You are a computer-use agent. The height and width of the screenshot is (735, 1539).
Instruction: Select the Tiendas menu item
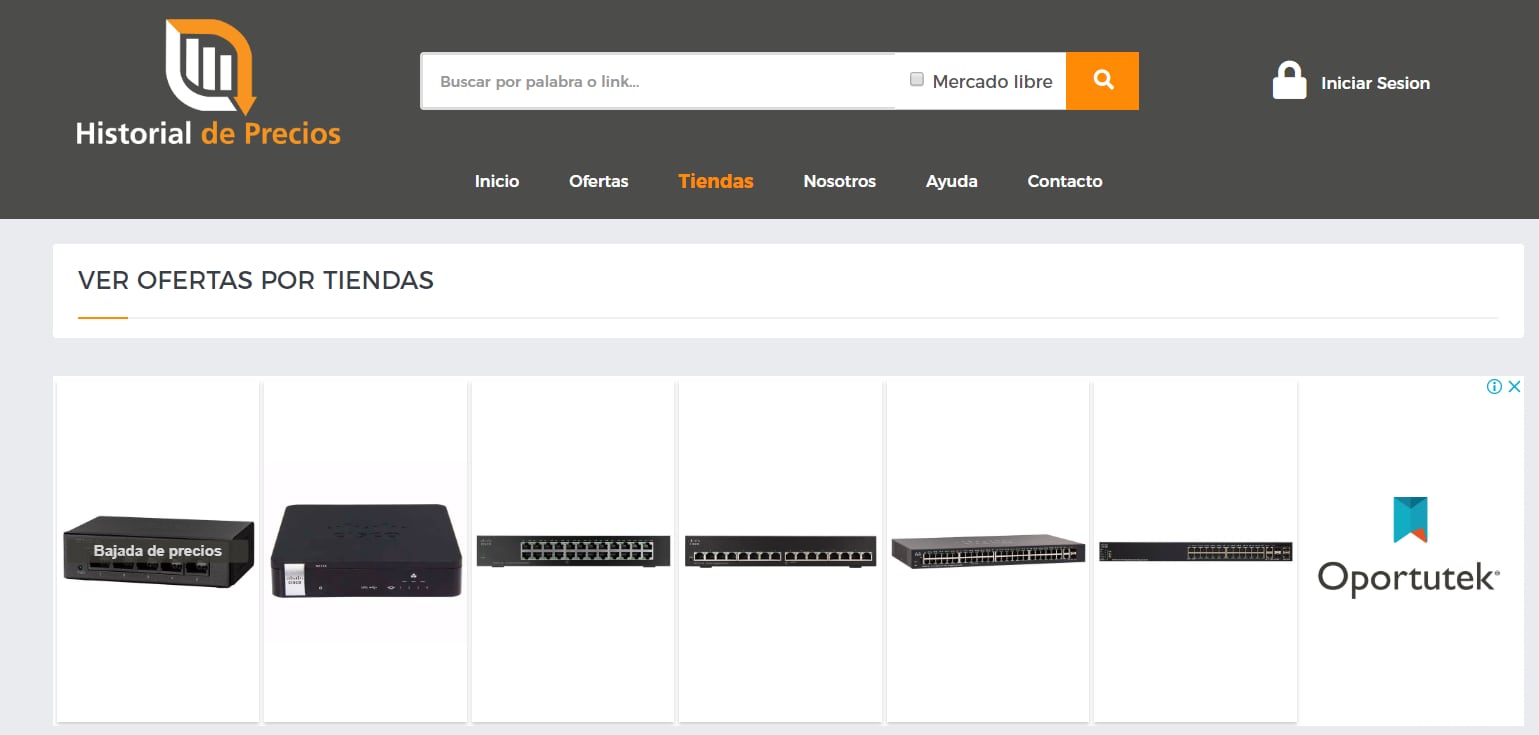tap(716, 181)
